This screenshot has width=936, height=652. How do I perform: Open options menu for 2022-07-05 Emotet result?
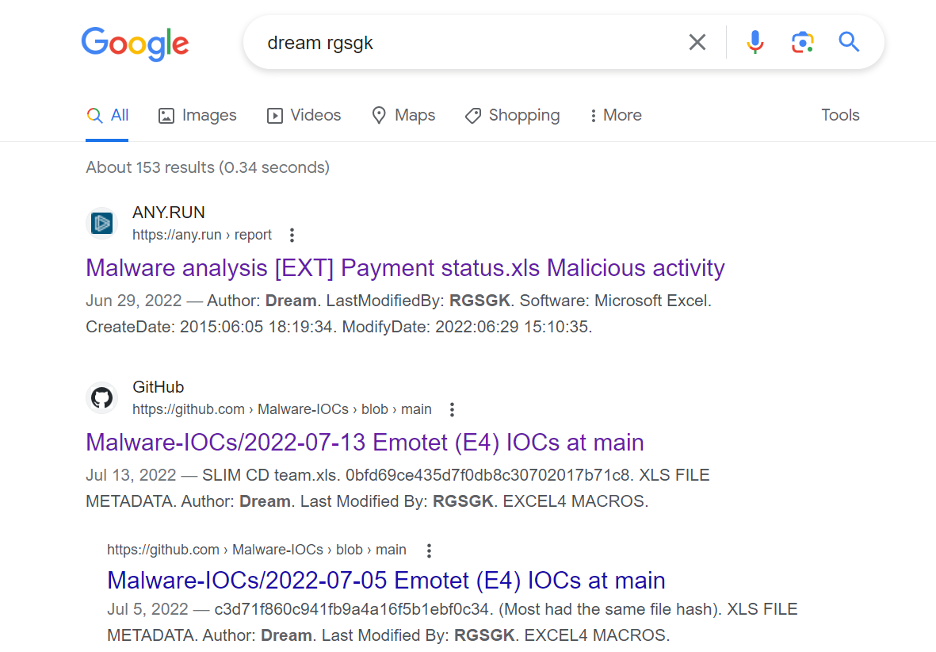[x=429, y=550]
